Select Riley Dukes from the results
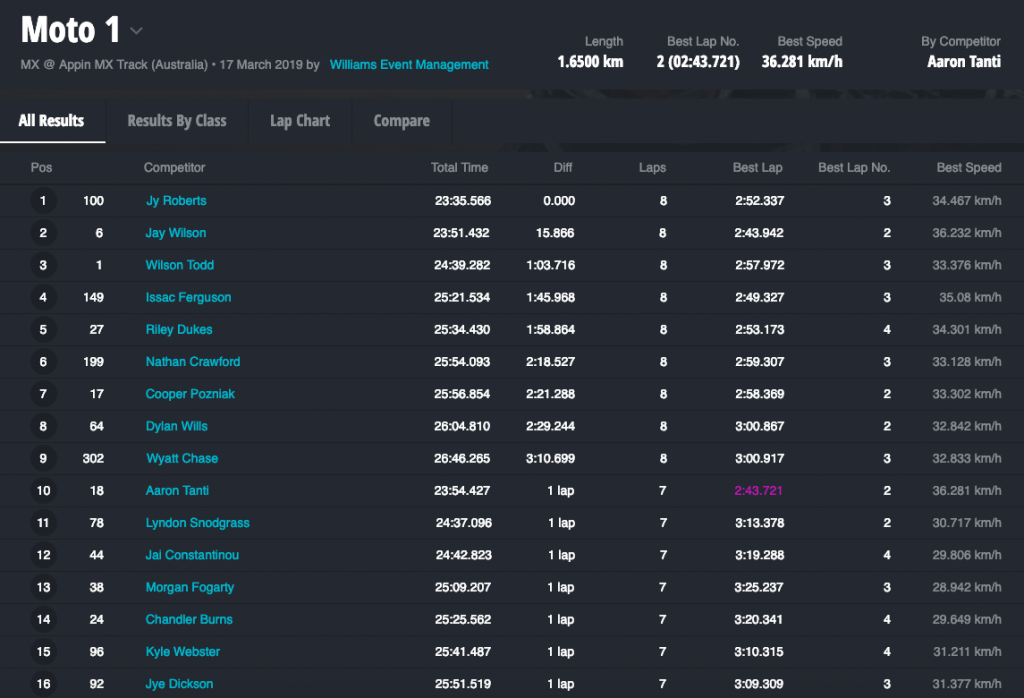The width and height of the screenshot is (1024, 698). pyautogui.click(x=179, y=330)
